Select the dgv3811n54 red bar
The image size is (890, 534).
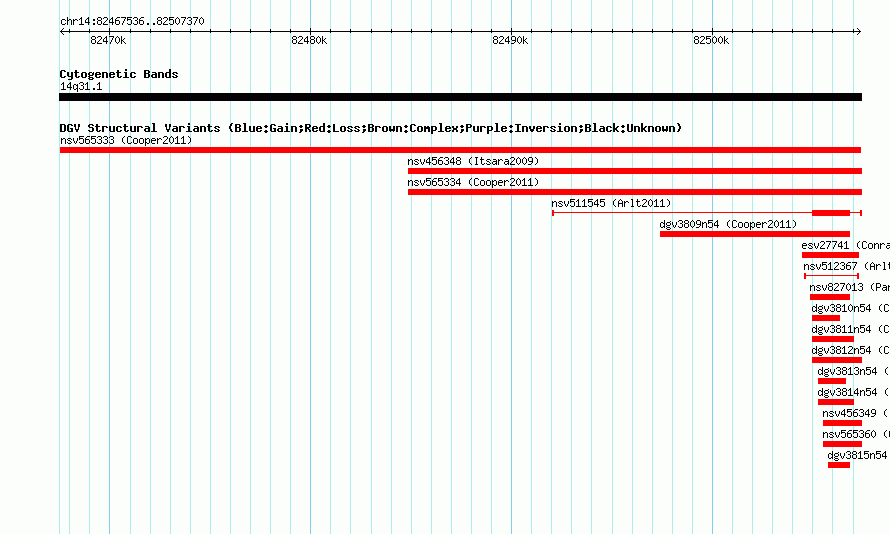coord(833,339)
